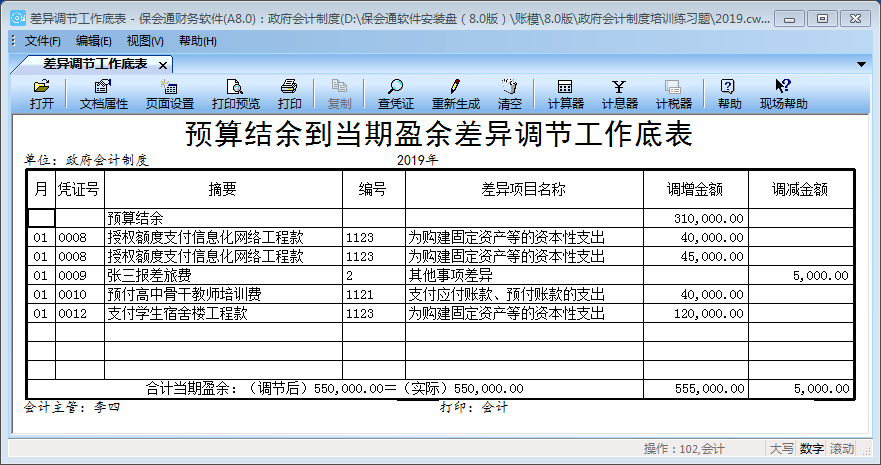Click the 凭证号 column header
The image size is (881, 465).
click(x=79, y=189)
